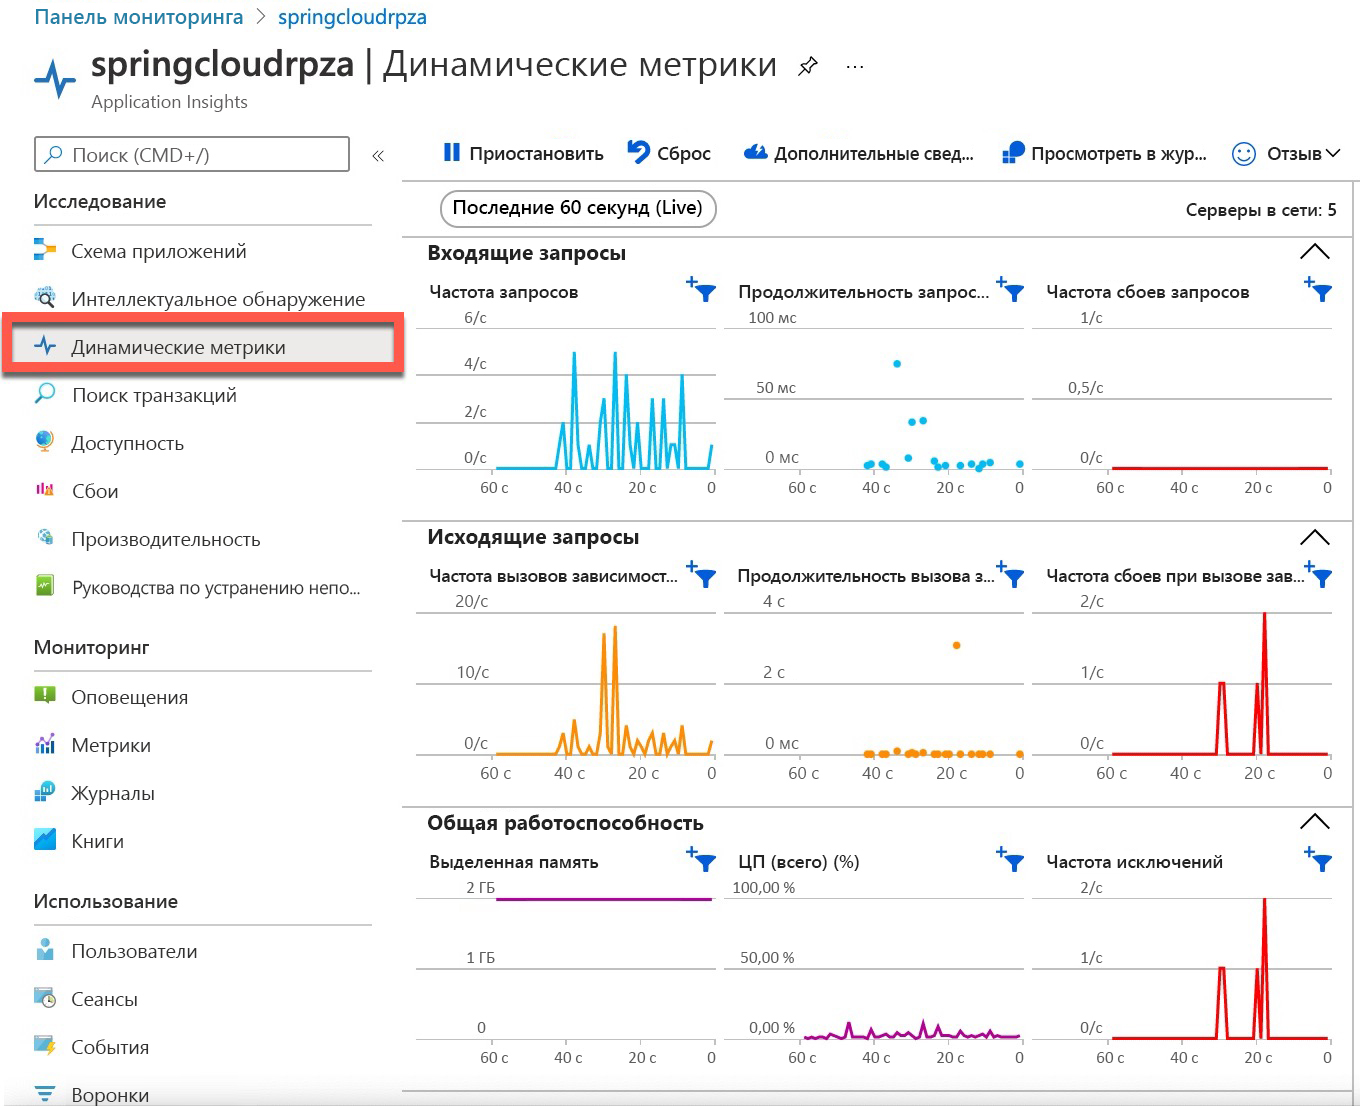Screen dimensions: 1360x1106
Task: Select Динамические метрики in sidebar
Action: 202,346
